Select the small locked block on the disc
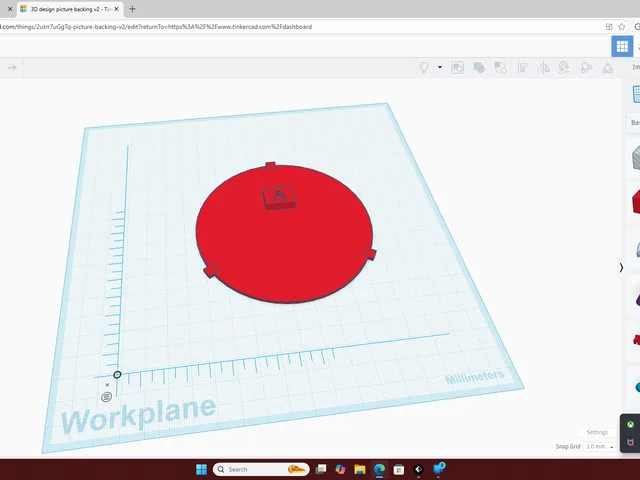 pos(279,198)
